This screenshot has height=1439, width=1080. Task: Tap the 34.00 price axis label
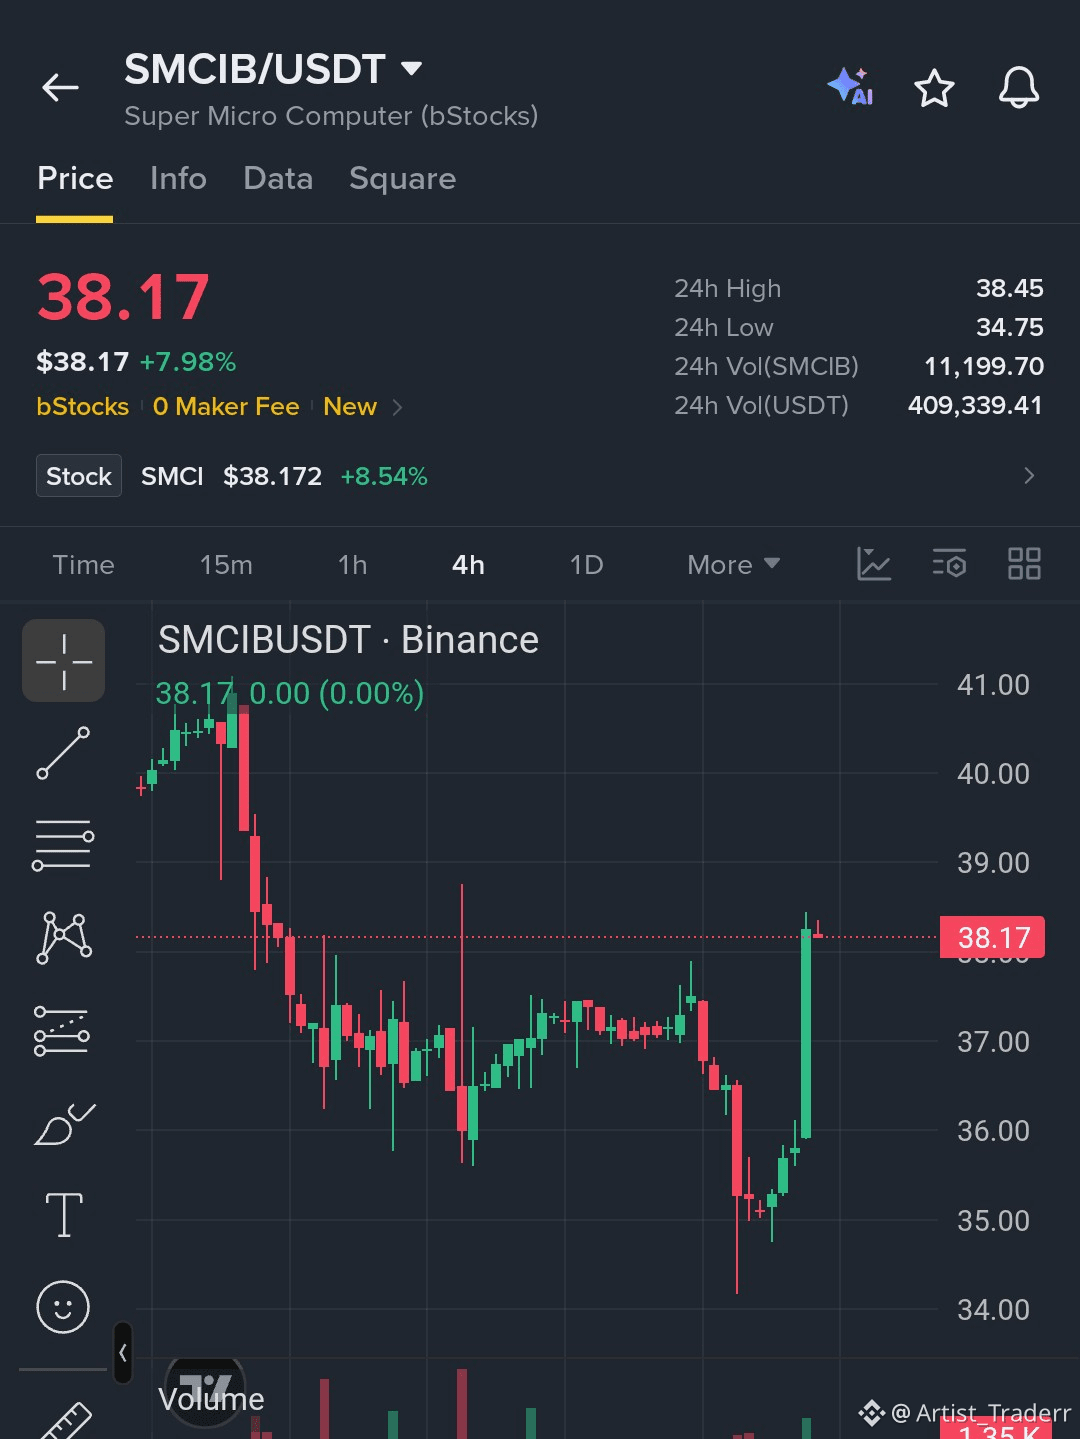click(x=993, y=1310)
